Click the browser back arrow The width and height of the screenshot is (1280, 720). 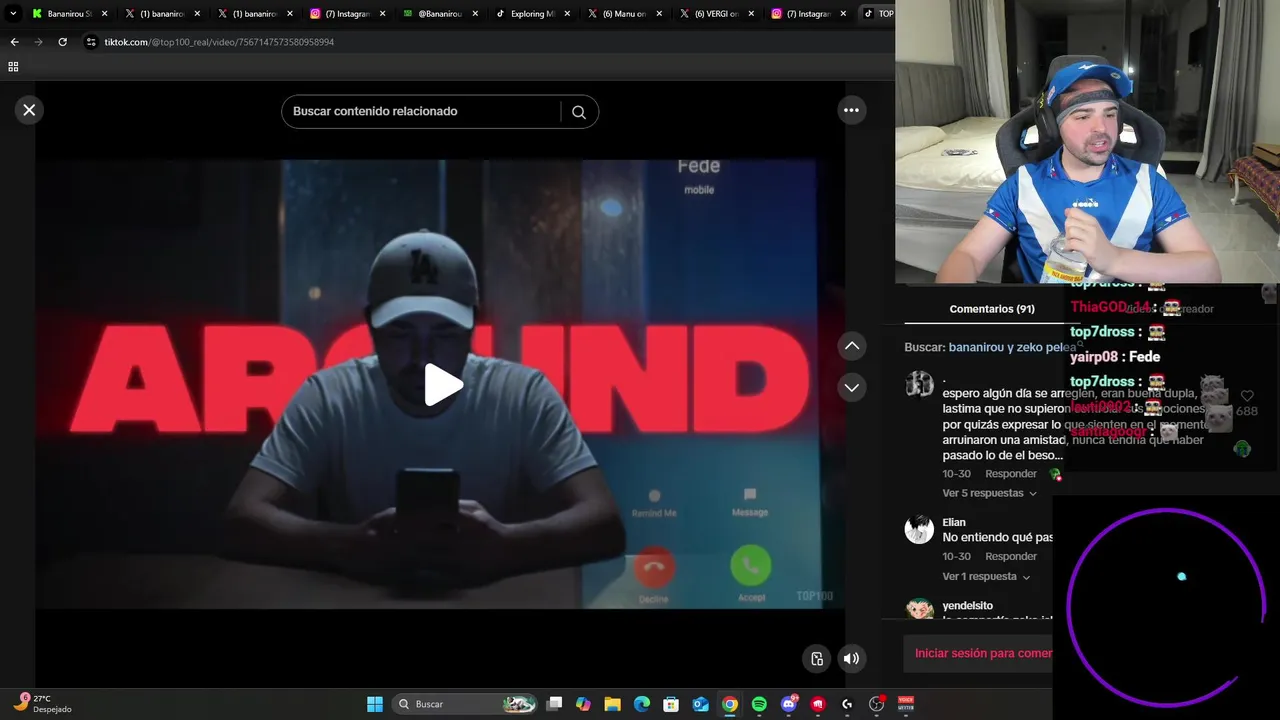tap(14, 42)
